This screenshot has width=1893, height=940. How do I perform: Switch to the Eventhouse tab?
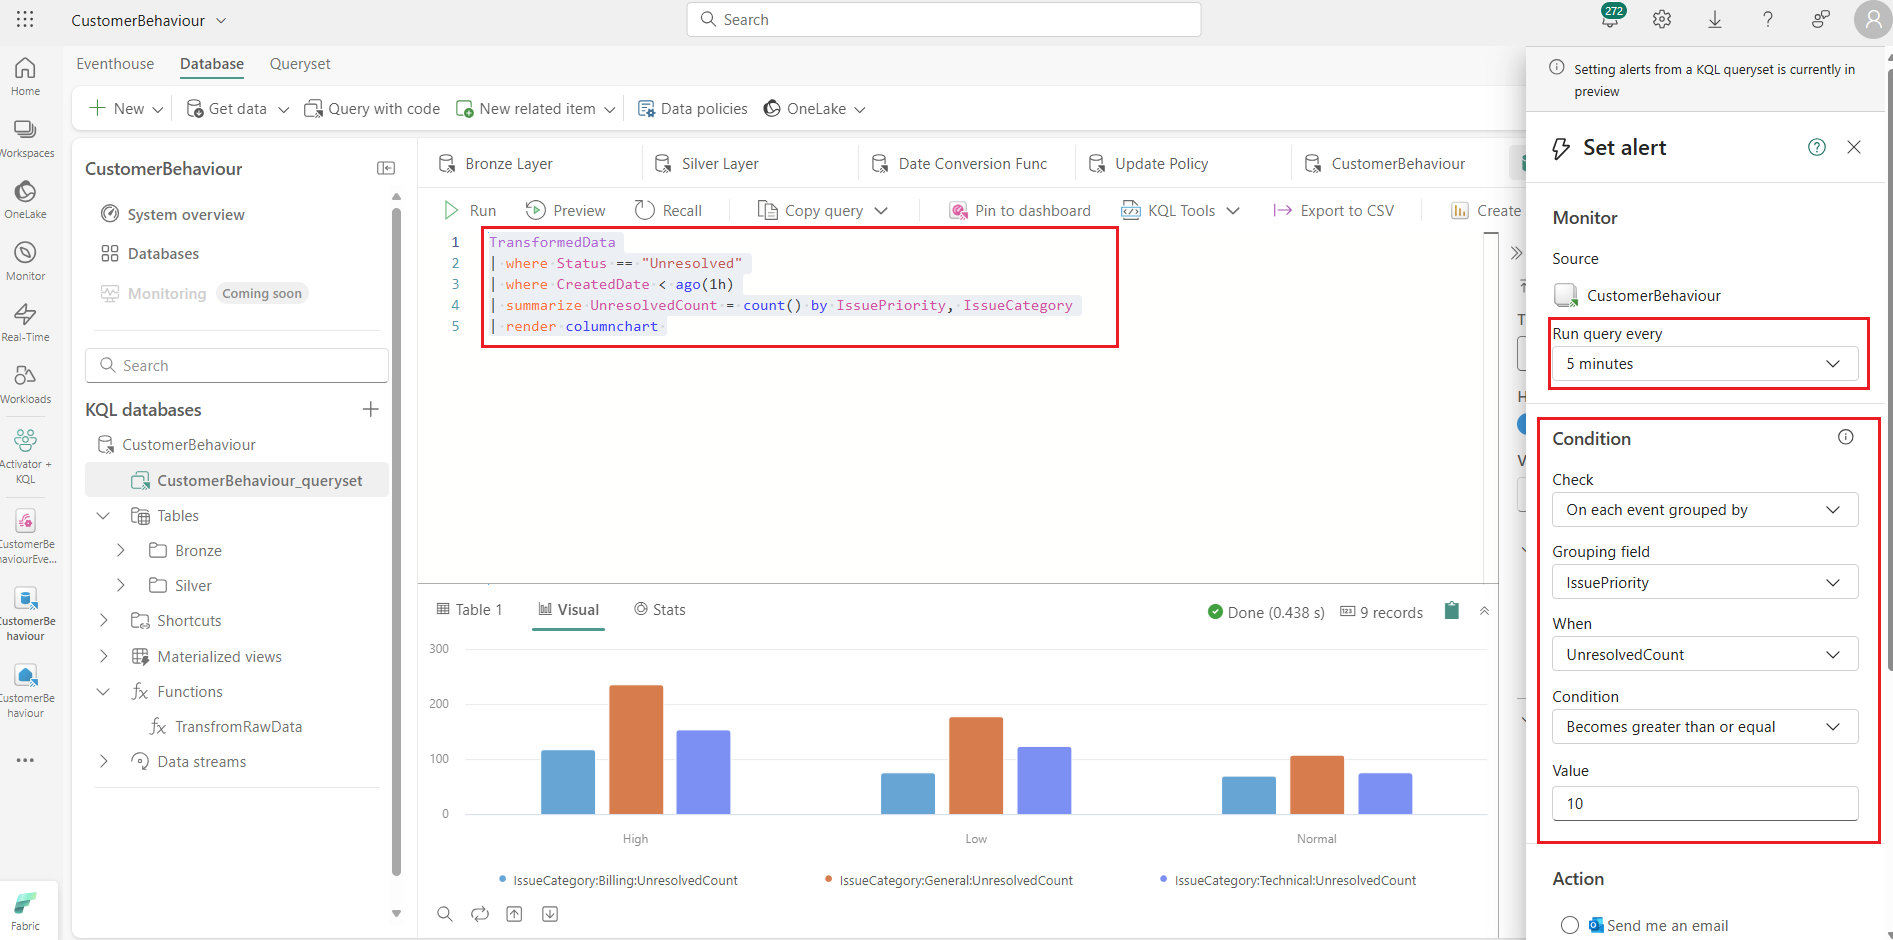[x=115, y=64]
